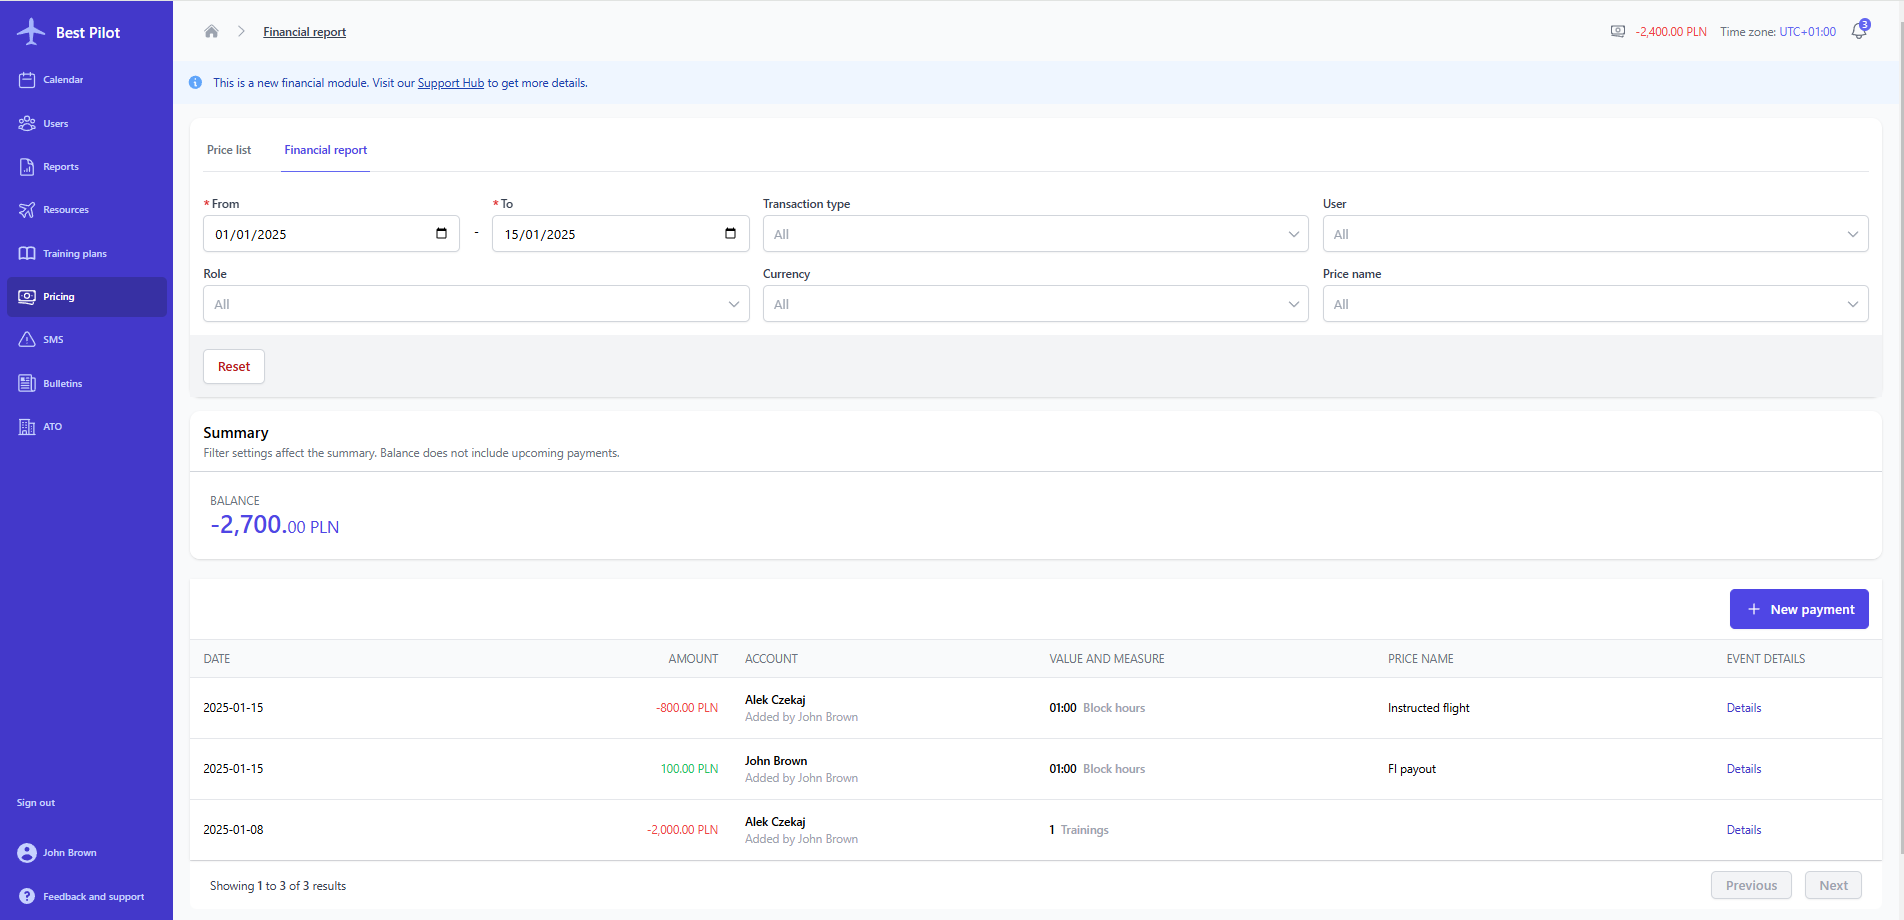Expand User filter dropdown

click(x=1595, y=234)
